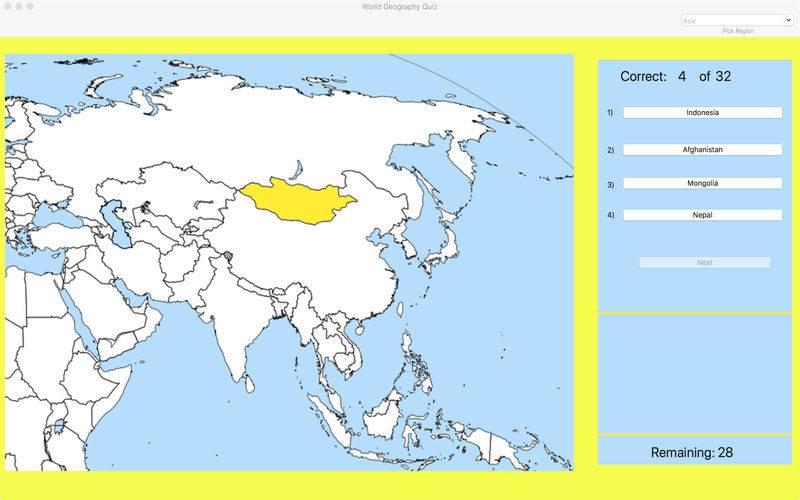Viewport: 800px width, 500px height.
Task: Click the Next button
Action: (x=705, y=262)
